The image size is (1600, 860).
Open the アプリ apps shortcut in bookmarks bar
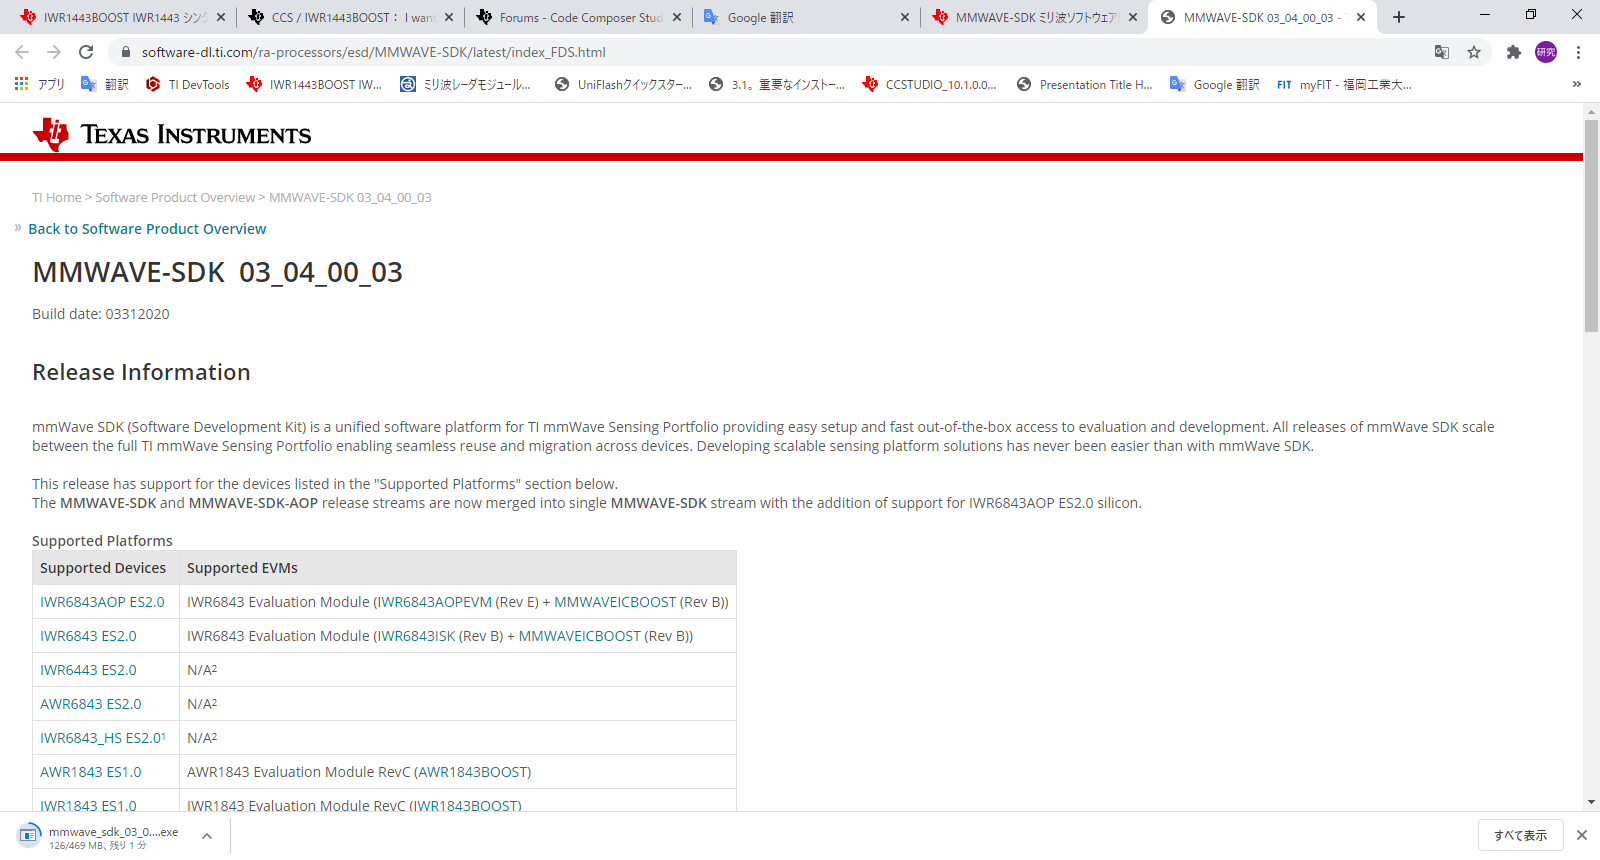(39, 85)
